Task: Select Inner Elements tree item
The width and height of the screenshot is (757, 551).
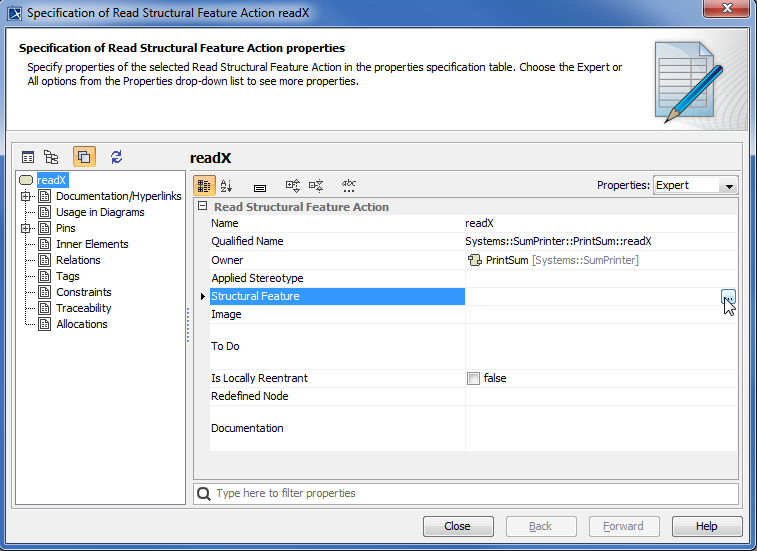Action: point(92,244)
